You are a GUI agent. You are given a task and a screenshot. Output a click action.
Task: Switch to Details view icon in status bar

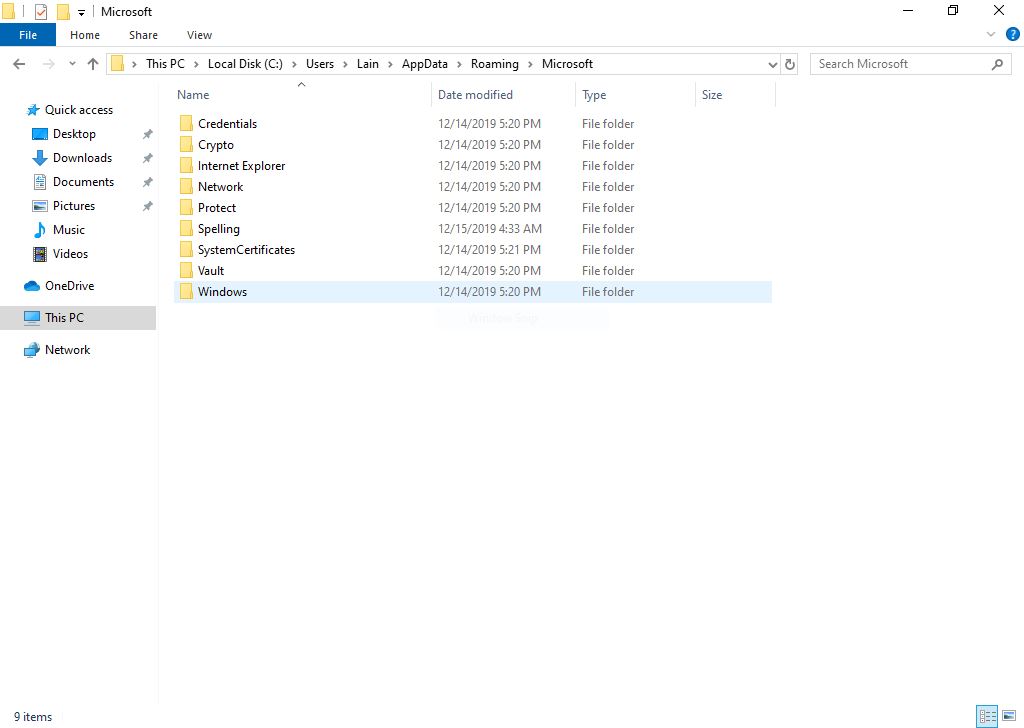pos(987,716)
